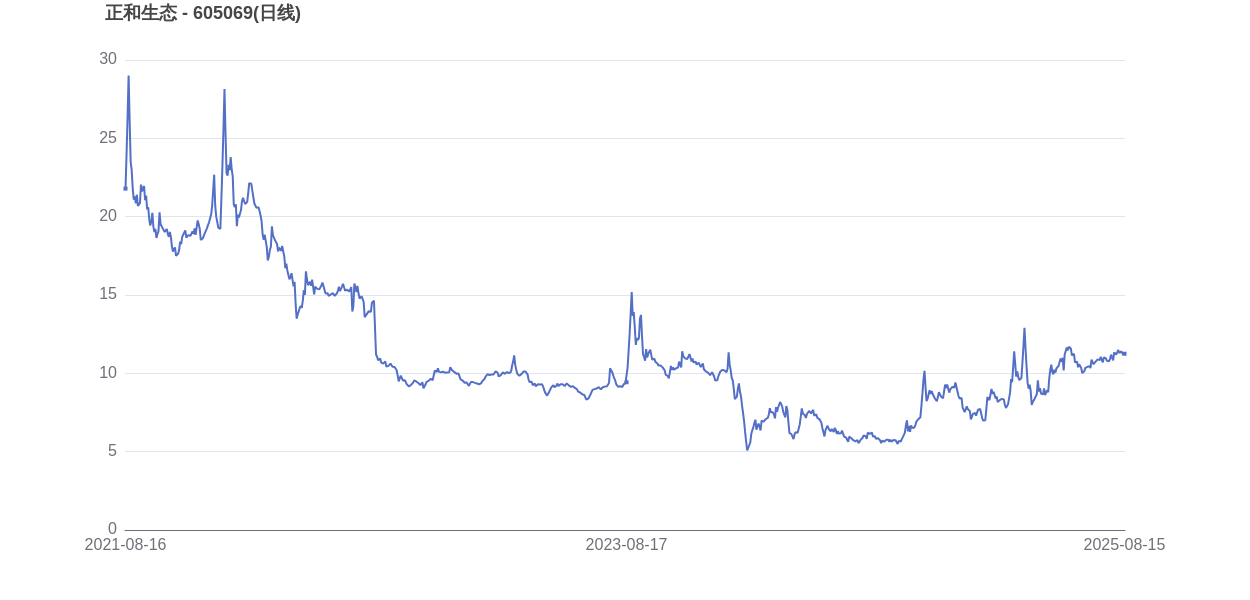Click the chart title 正和生态 - 605069(日线)
The height and width of the screenshot is (600, 1250).
click(x=203, y=13)
